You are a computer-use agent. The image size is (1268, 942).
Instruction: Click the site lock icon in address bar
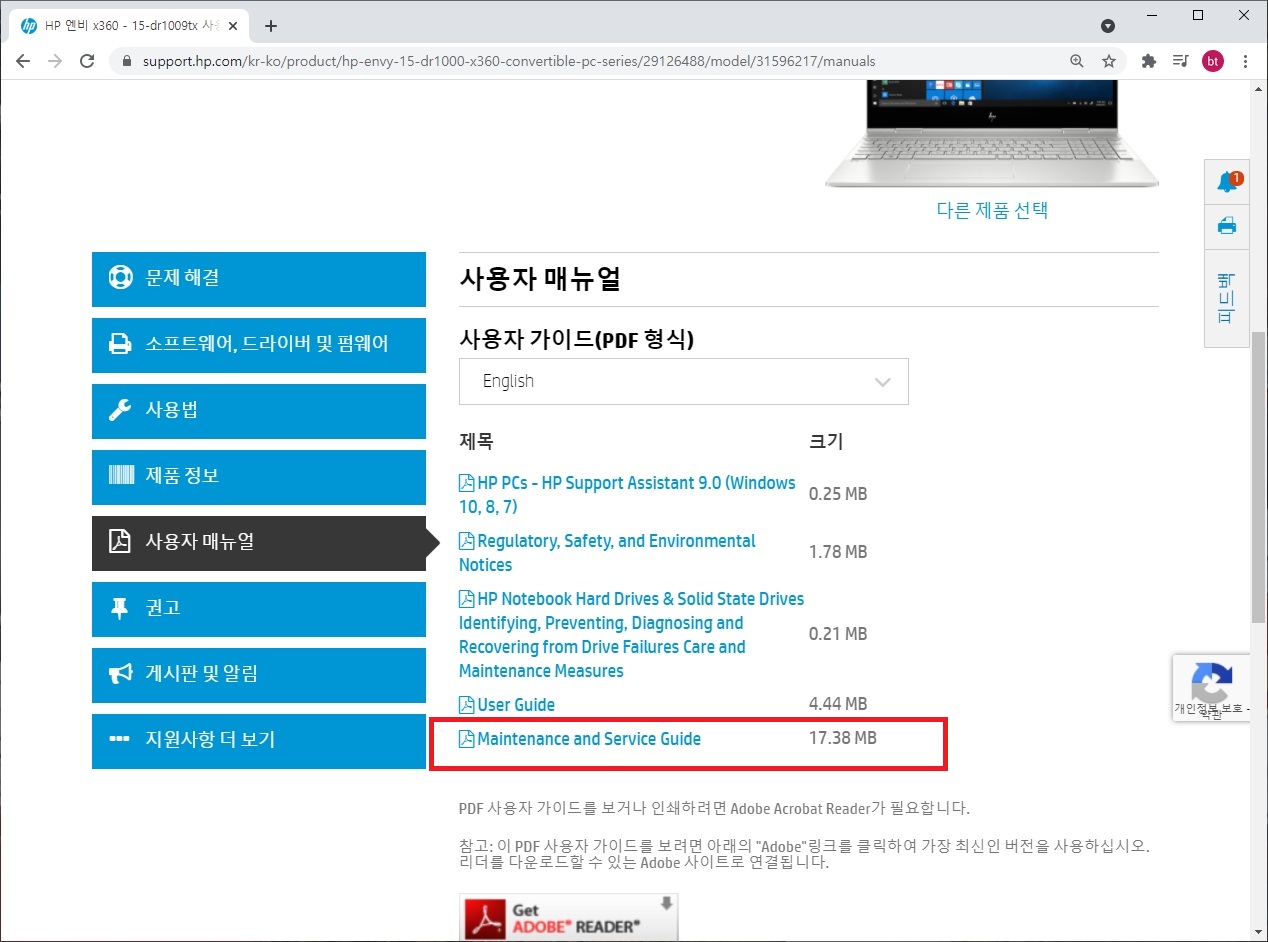pos(126,61)
